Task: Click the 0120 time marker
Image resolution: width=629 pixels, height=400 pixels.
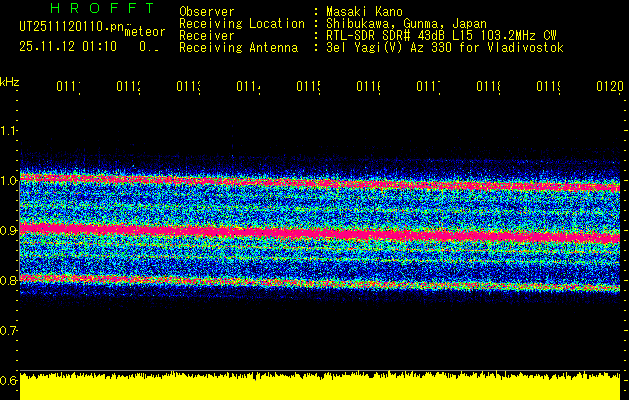Action: pos(608,87)
